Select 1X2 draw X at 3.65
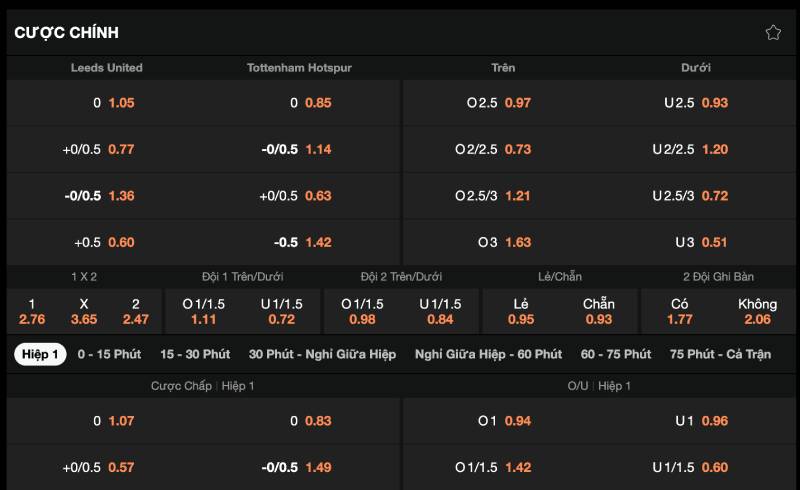The image size is (800, 490). pyautogui.click(x=84, y=311)
